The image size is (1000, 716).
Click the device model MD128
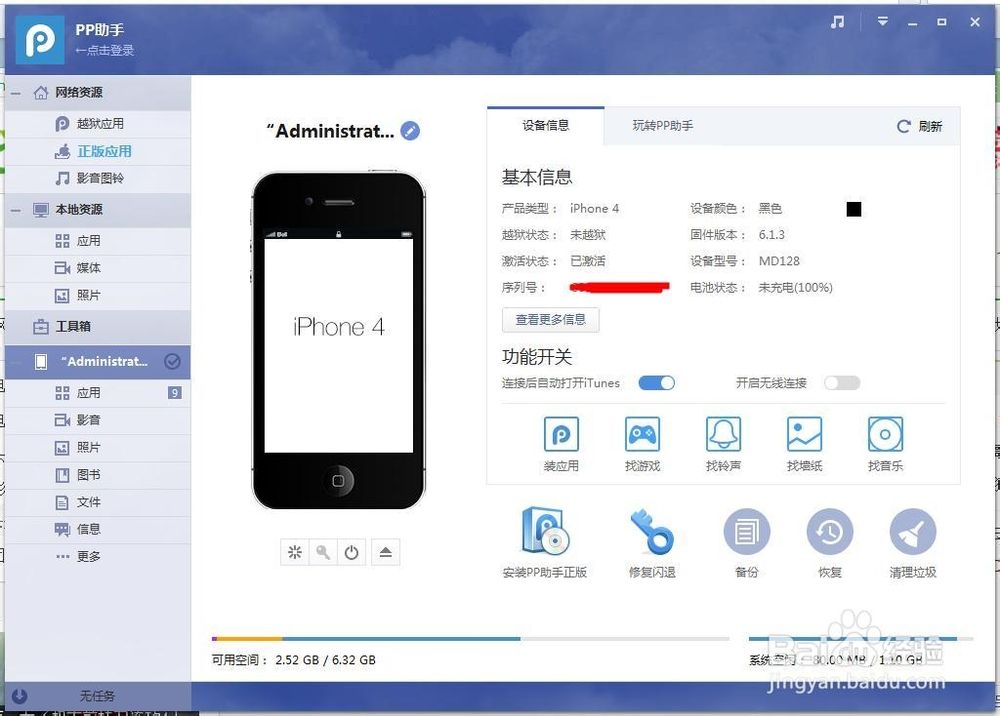779,261
